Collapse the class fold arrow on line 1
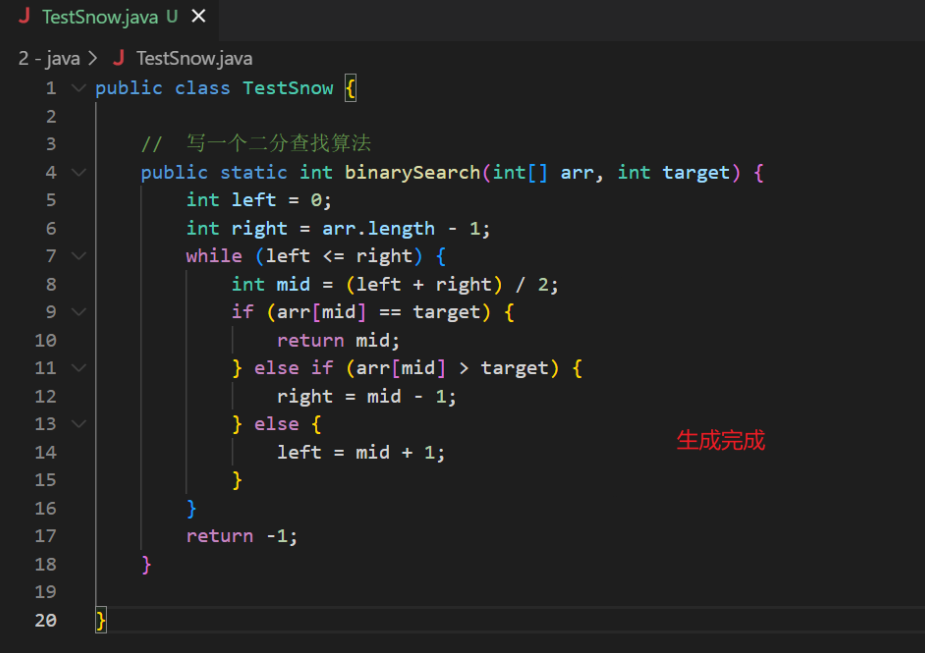925x653 pixels. (78, 88)
